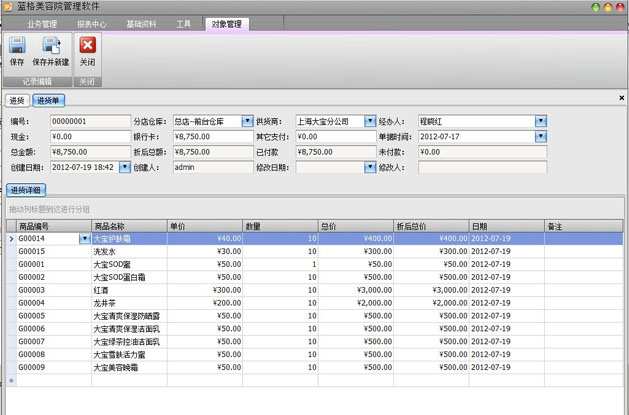The height and width of the screenshot is (415, 629).
Task: Open the 修改日期 date dropdown
Action: 370,167
